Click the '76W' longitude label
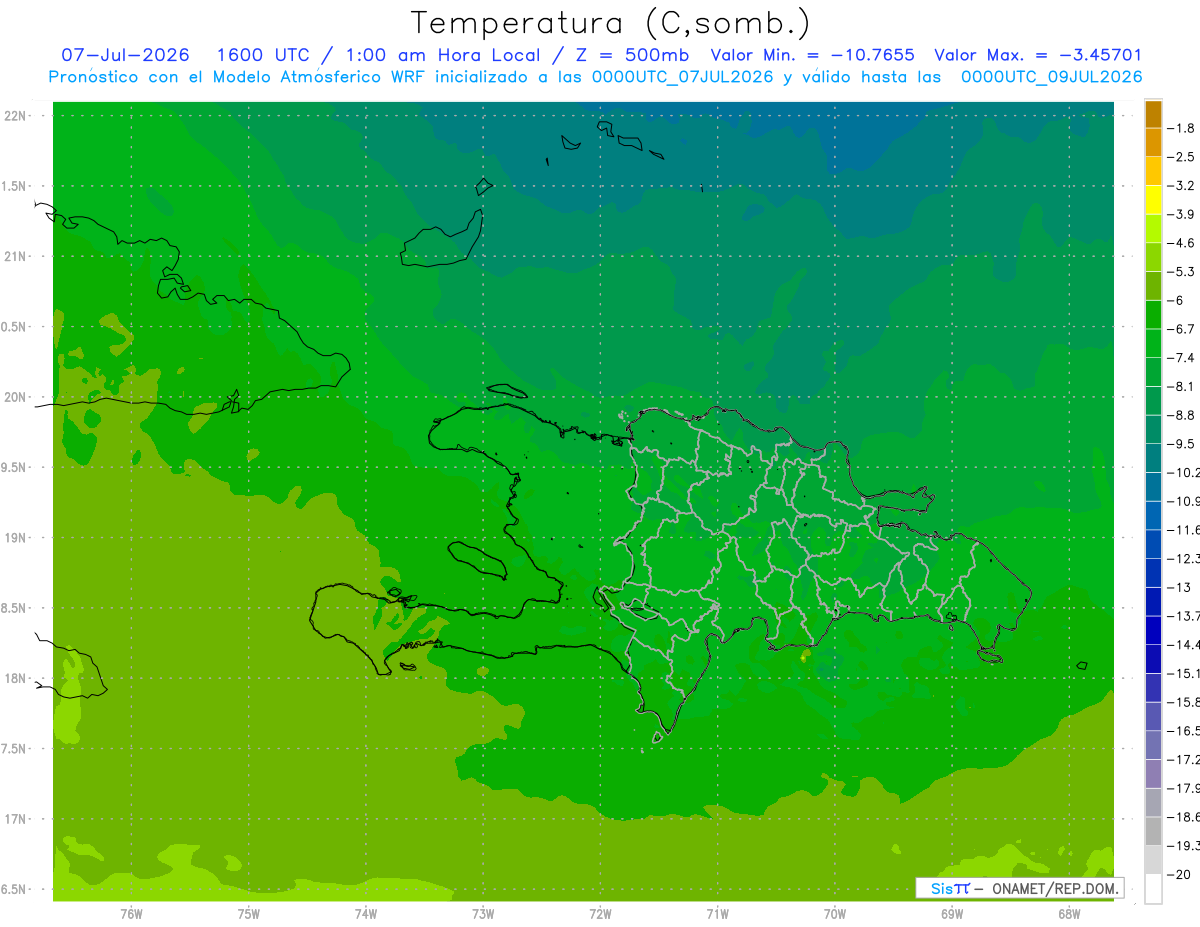This screenshot has width=1200, height=927. tap(131, 913)
